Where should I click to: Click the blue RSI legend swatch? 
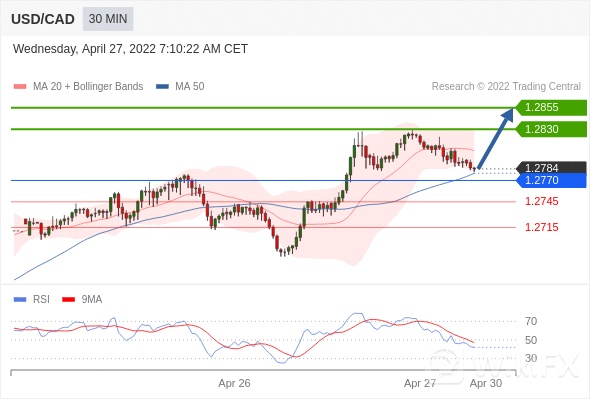(x=20, y=300)
